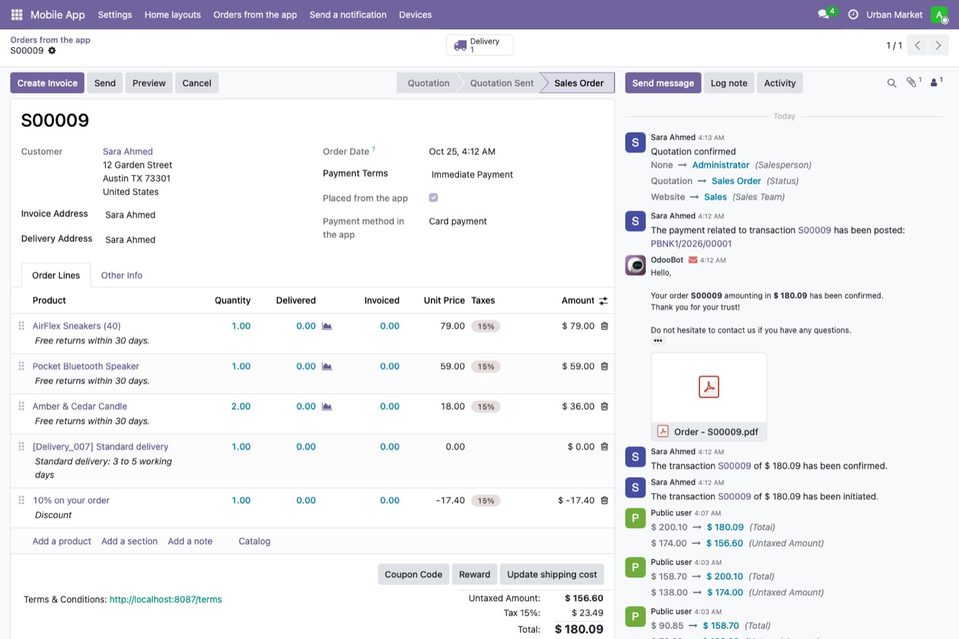Grab drag handle of 10% on your order row
Screen dimensions: 959x639
(x=21, y=500)
